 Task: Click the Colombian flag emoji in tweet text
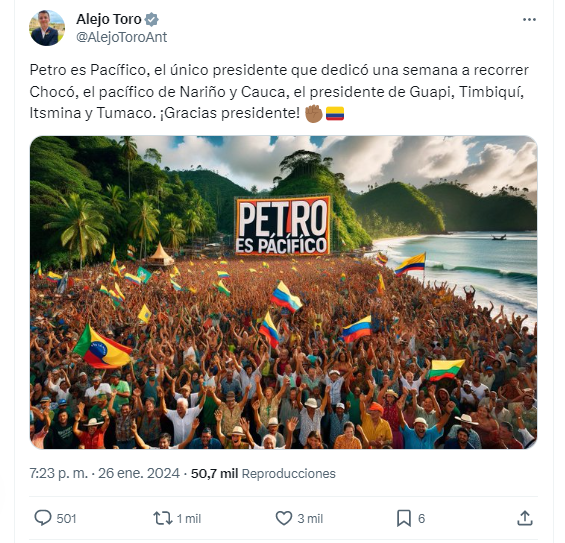click(335, 113)
